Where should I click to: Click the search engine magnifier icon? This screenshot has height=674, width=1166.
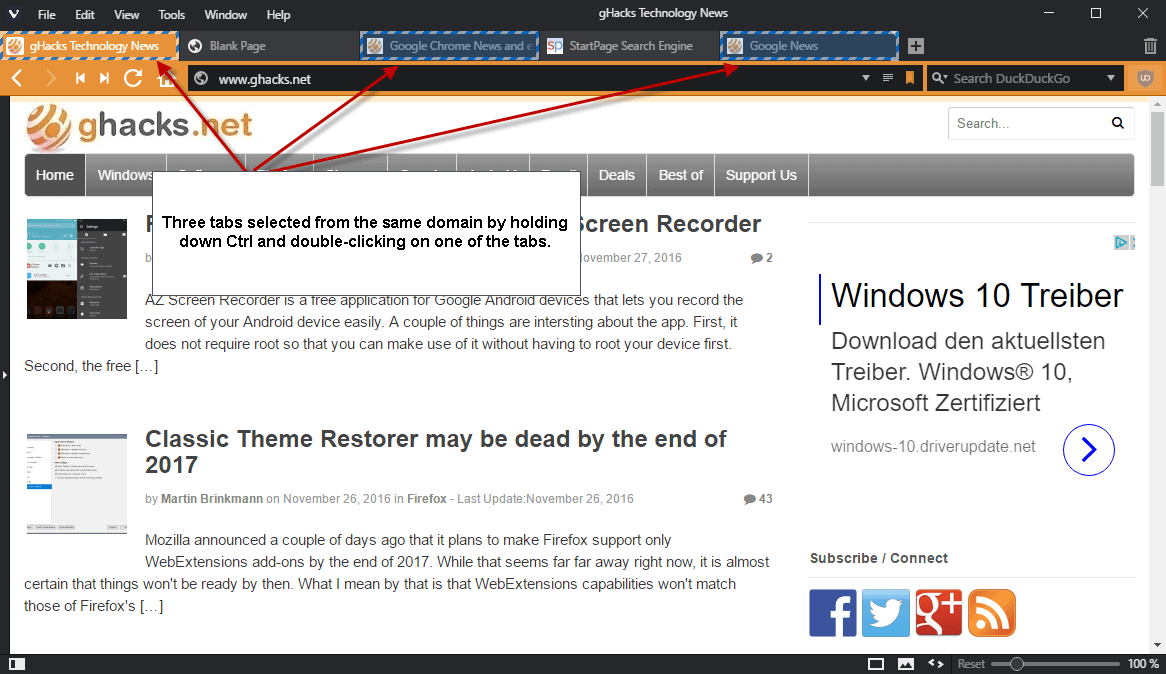point(939,78)
